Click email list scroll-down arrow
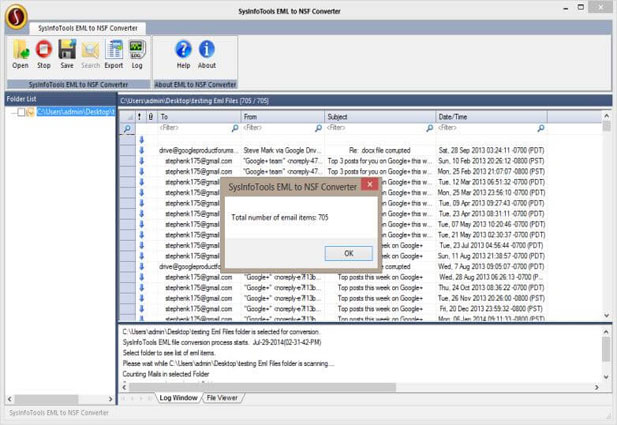This screenshot has width=617, height=425. coord(606,316)
